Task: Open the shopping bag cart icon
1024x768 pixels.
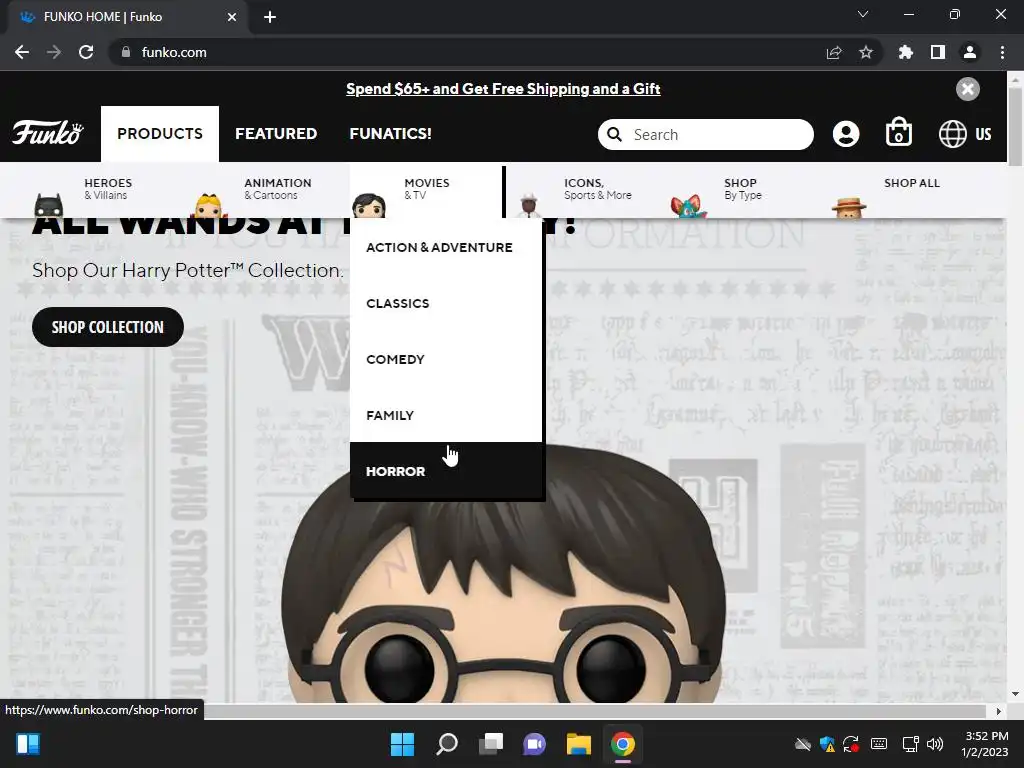Action: point(899,132)
